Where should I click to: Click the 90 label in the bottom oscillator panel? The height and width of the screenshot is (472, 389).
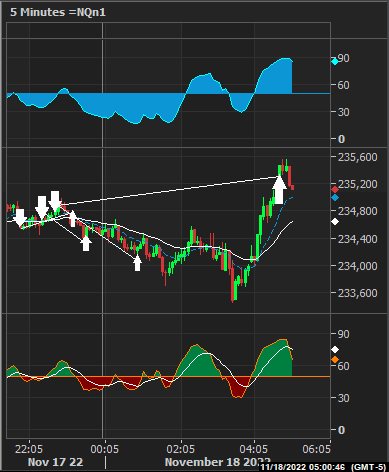(x=343, y=334)
